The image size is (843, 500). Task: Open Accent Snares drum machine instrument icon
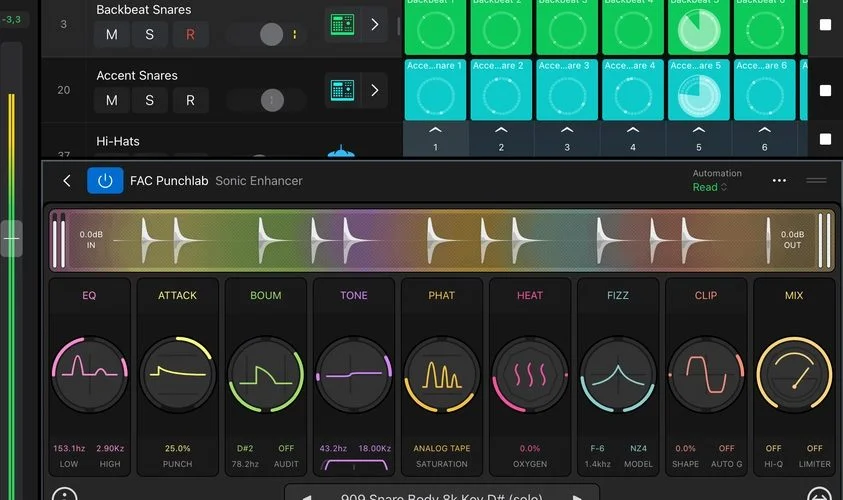(342, 90)
